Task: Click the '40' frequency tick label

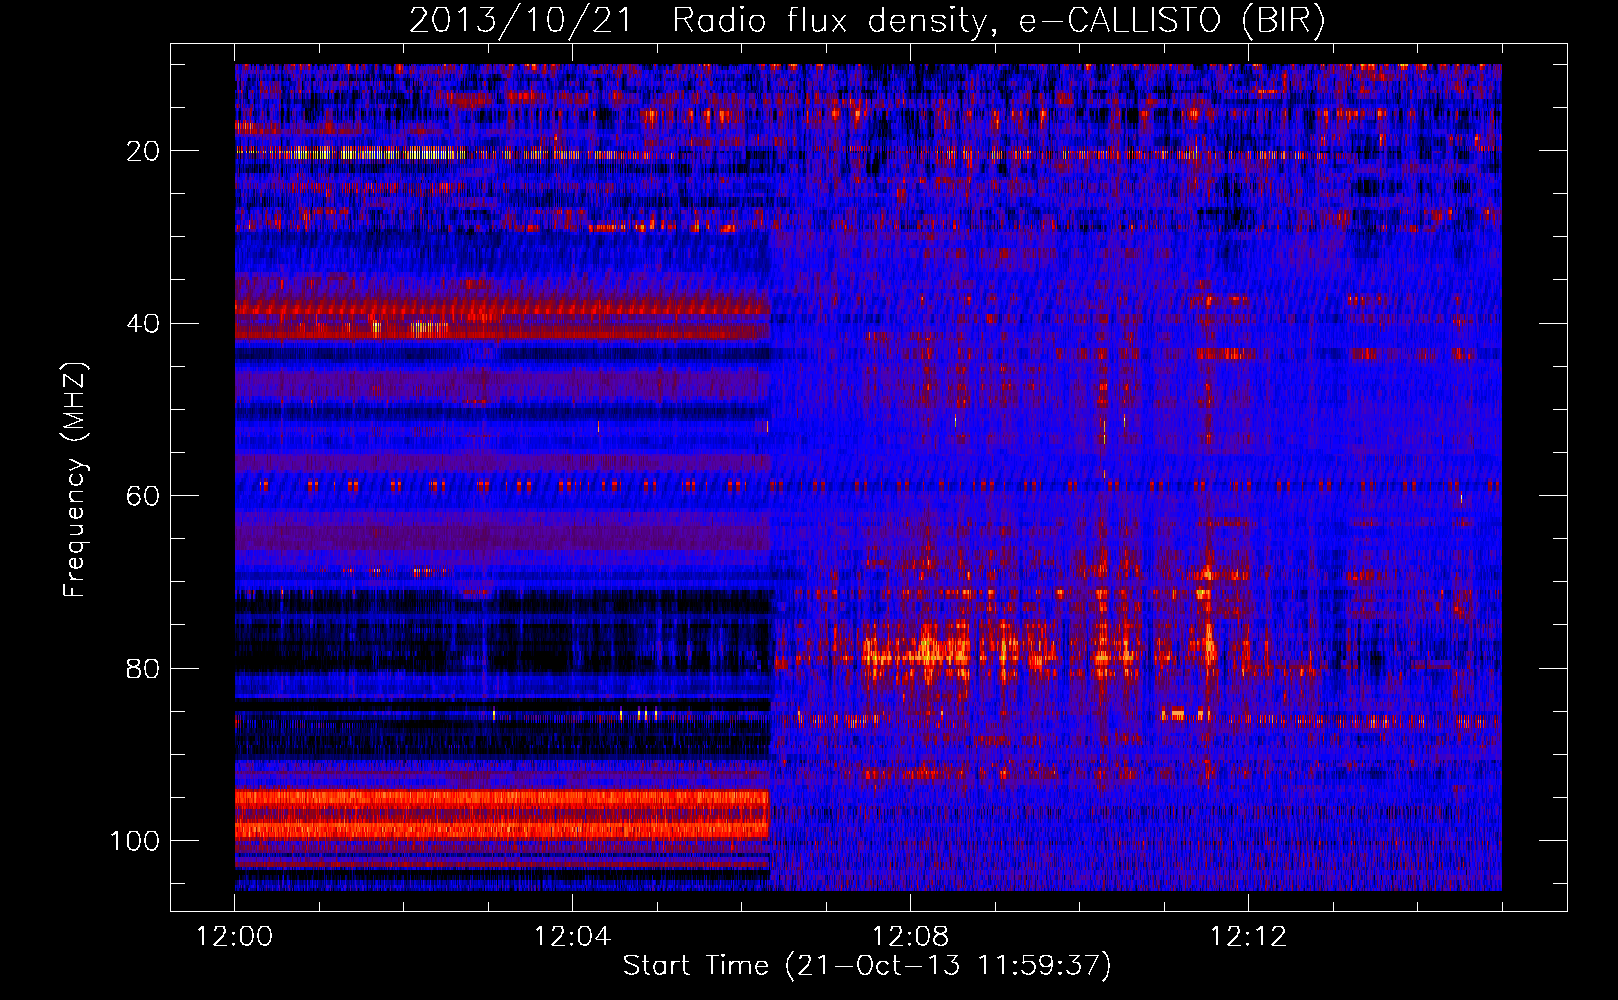Action: tap(144, 324)
